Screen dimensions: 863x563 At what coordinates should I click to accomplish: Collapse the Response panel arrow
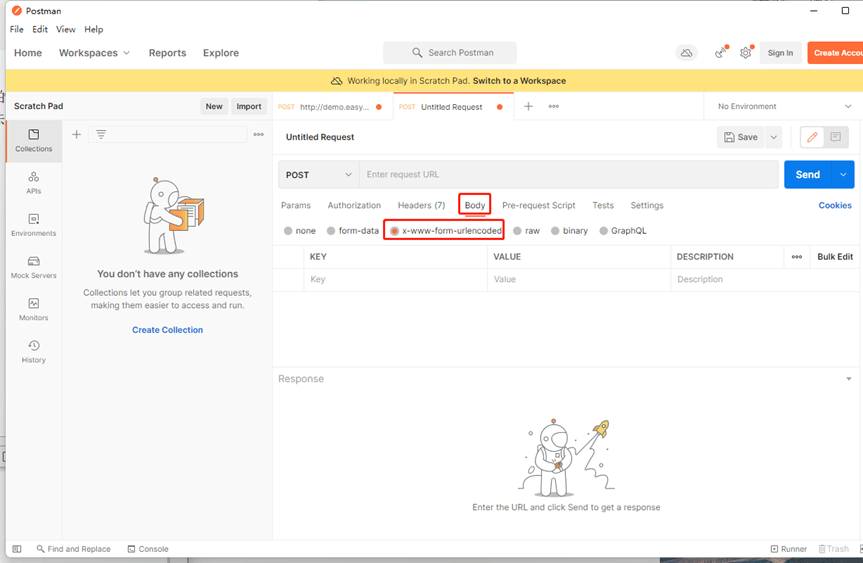tap(849, 379)
